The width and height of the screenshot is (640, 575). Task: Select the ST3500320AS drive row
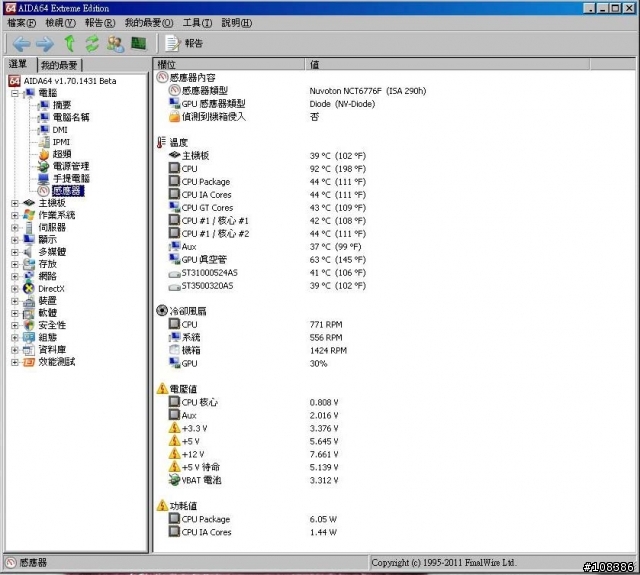[267, 286]
